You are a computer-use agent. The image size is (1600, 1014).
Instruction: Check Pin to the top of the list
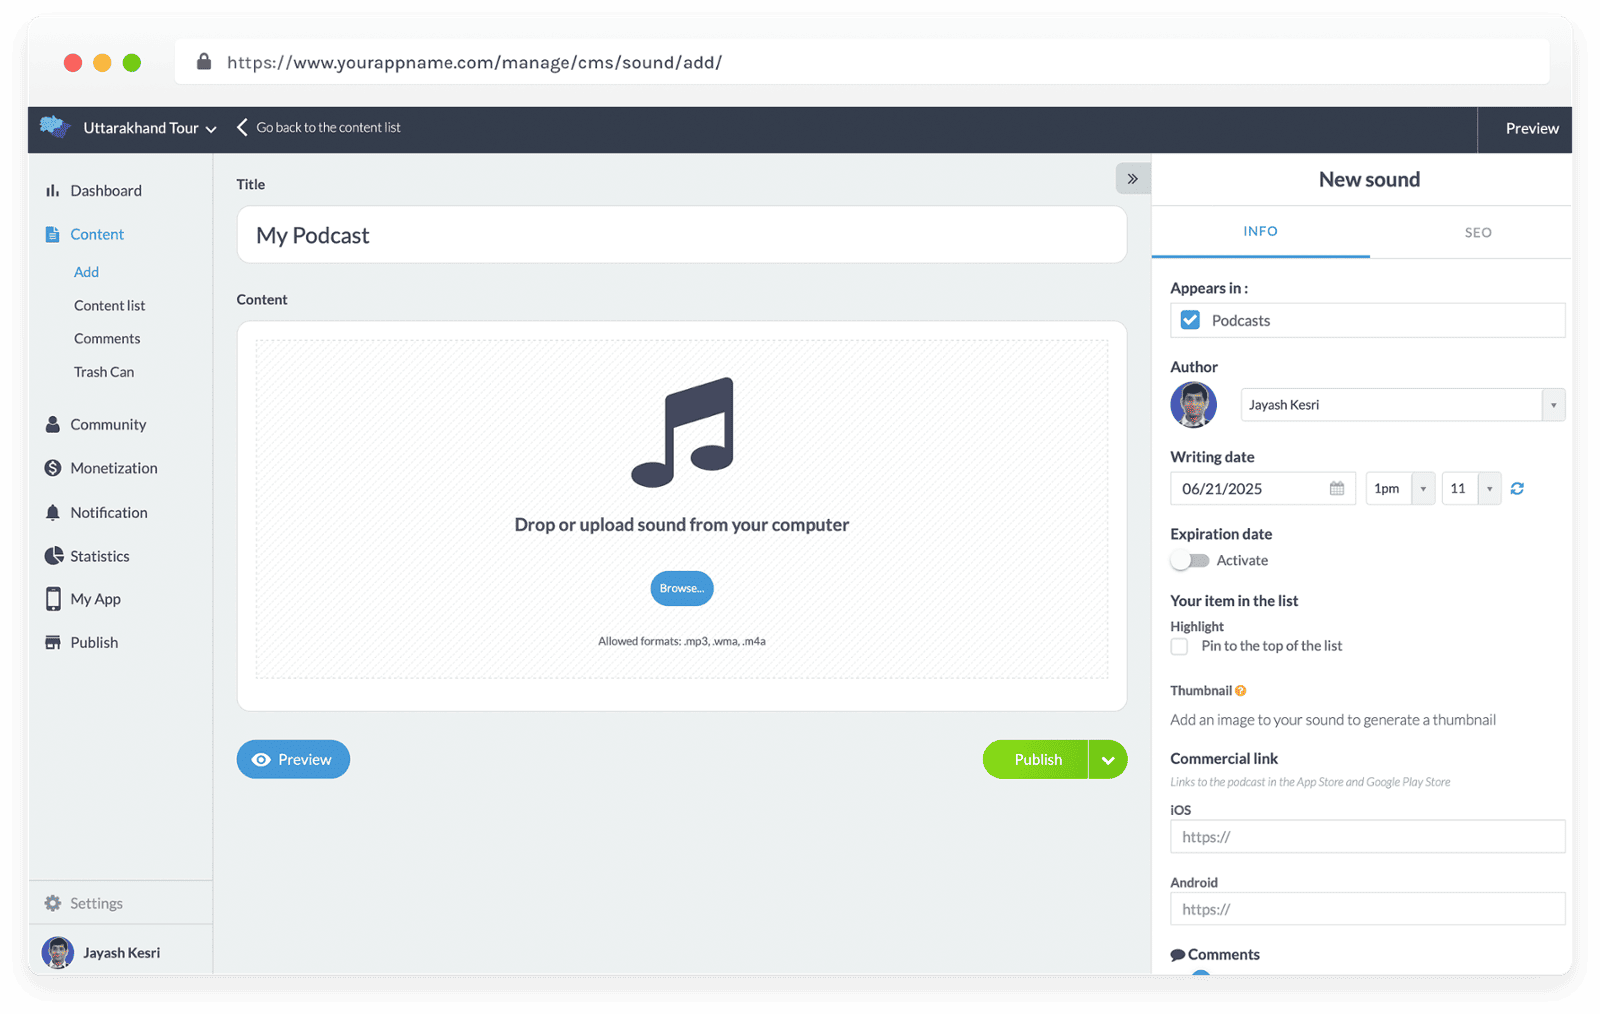click(1180, 647)
